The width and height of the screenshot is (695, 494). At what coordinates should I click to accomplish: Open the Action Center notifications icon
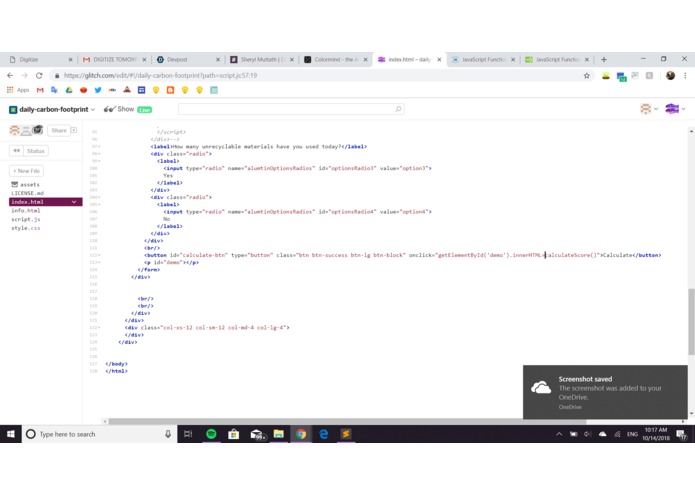[x=682, y=435]
